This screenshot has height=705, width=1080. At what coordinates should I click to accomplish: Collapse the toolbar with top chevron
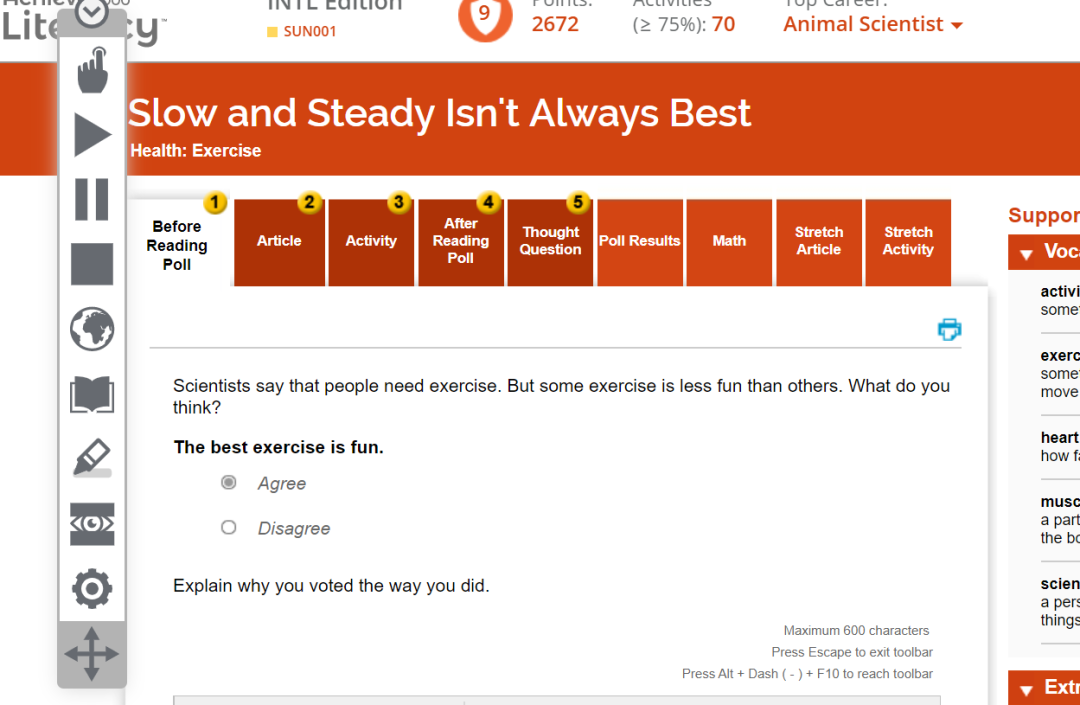pos(92,12)
